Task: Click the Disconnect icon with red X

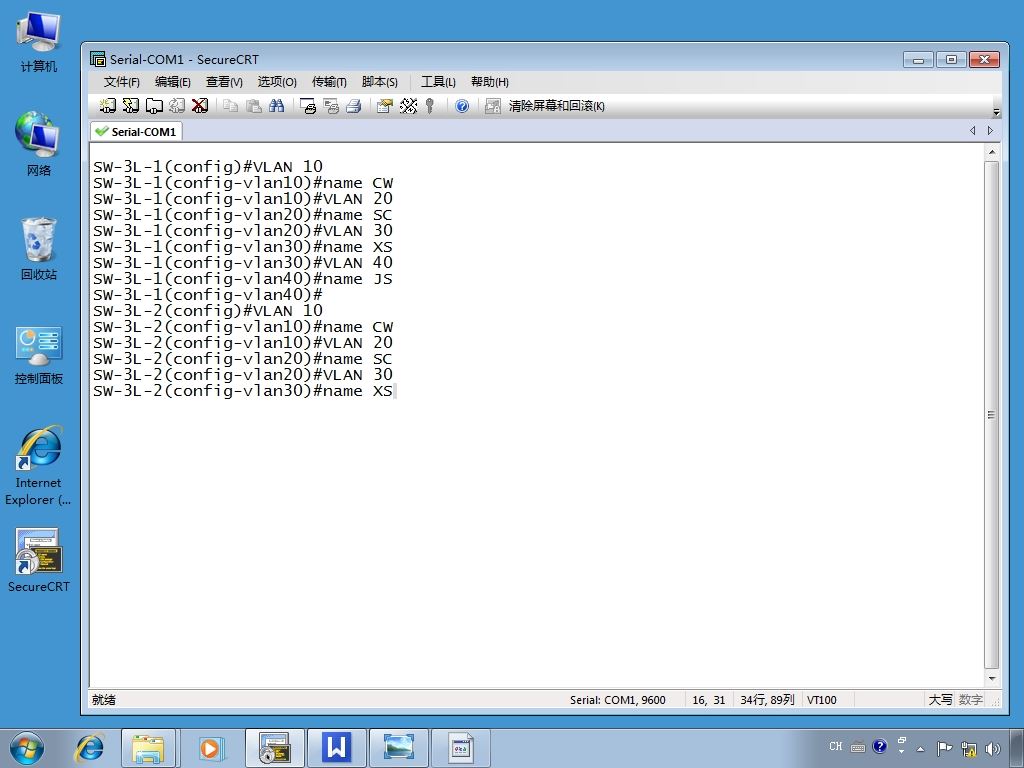Action: pyautogui.click(x=200, y=106)
